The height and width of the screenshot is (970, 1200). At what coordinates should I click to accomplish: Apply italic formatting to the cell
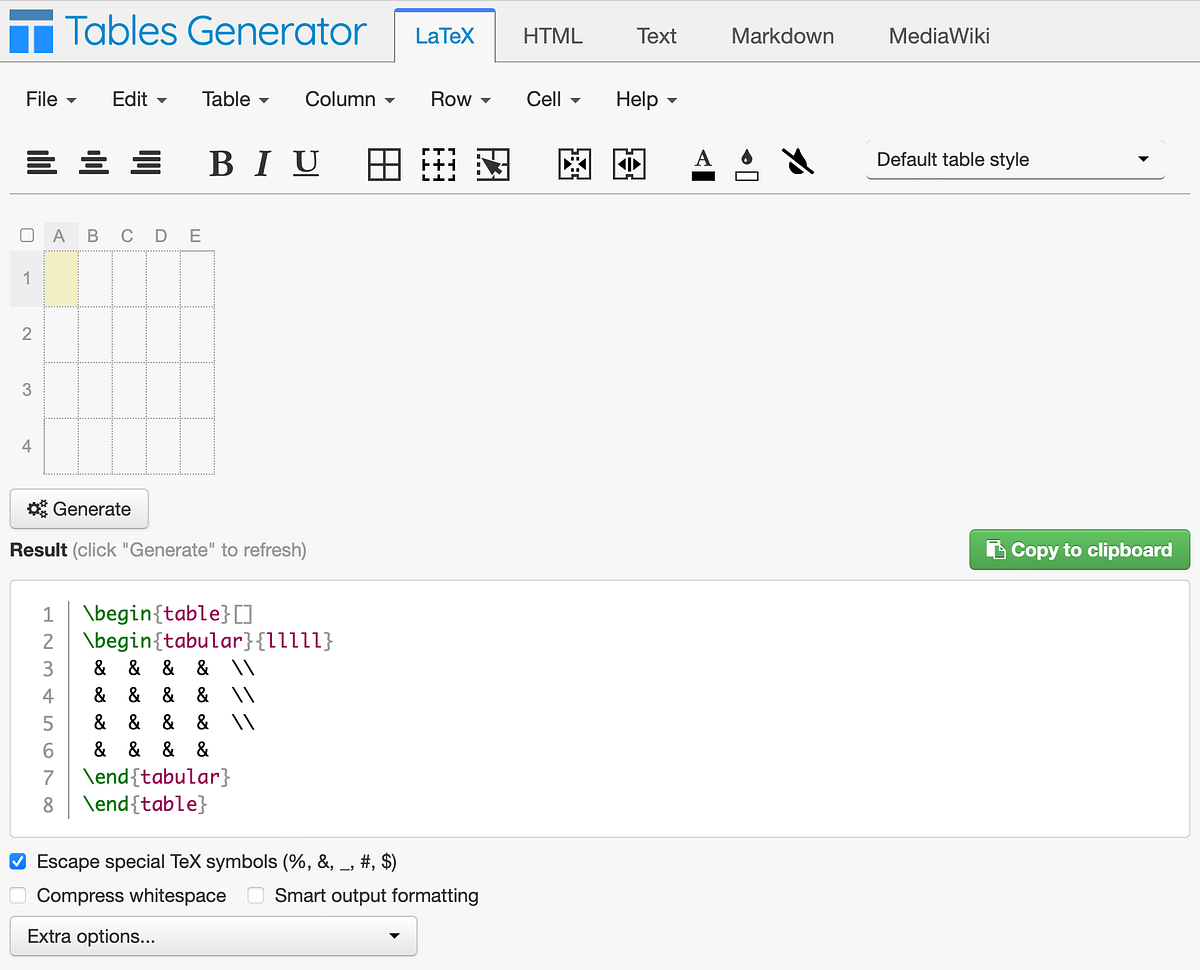261,163
